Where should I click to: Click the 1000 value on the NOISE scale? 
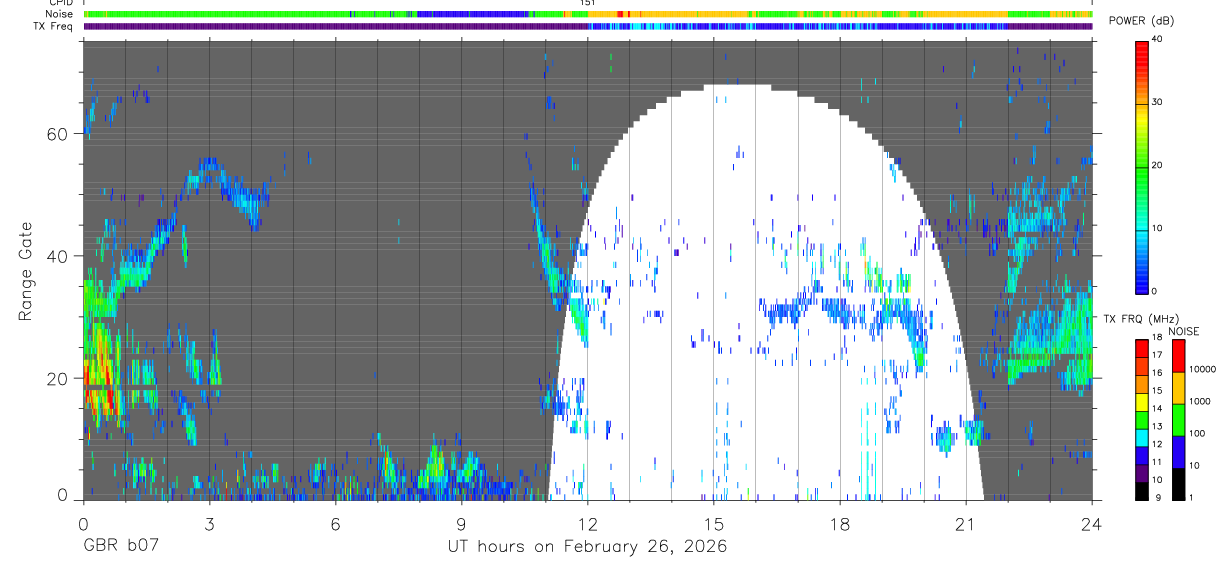tap(1201, 402)
